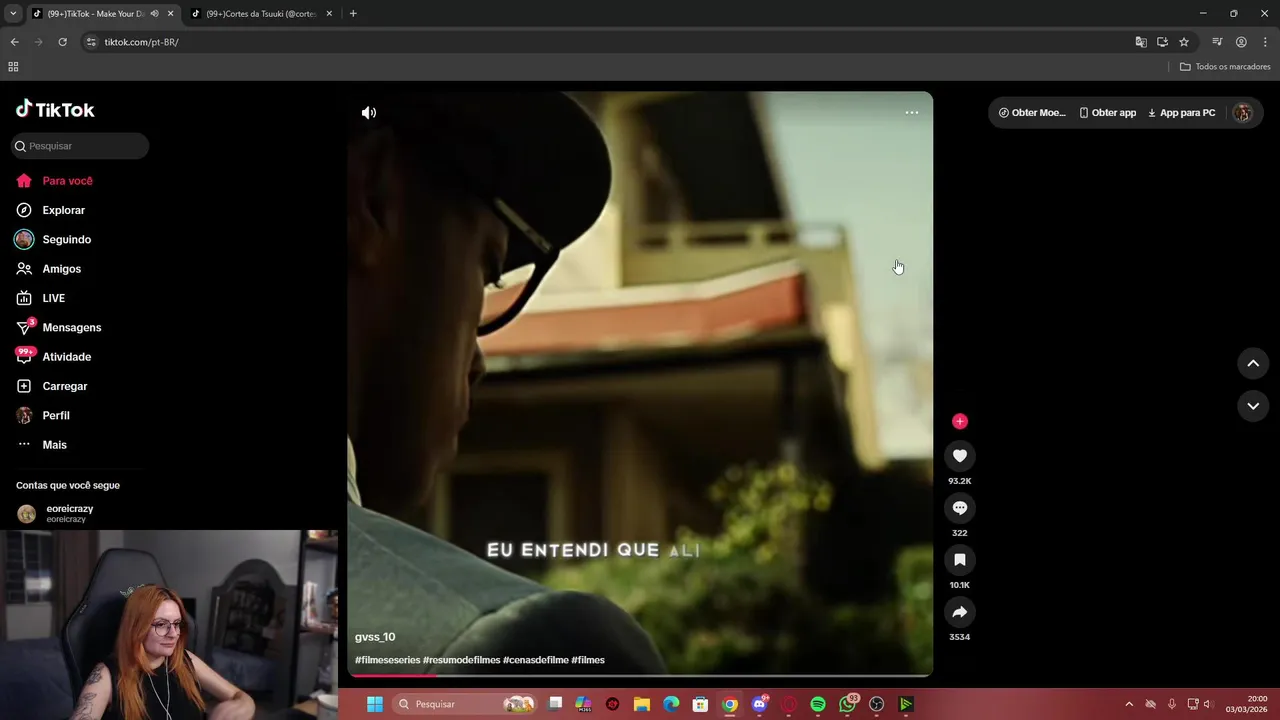Open the Chrome three-dot menu
1280x720 pixels.
pos(1265,42)
